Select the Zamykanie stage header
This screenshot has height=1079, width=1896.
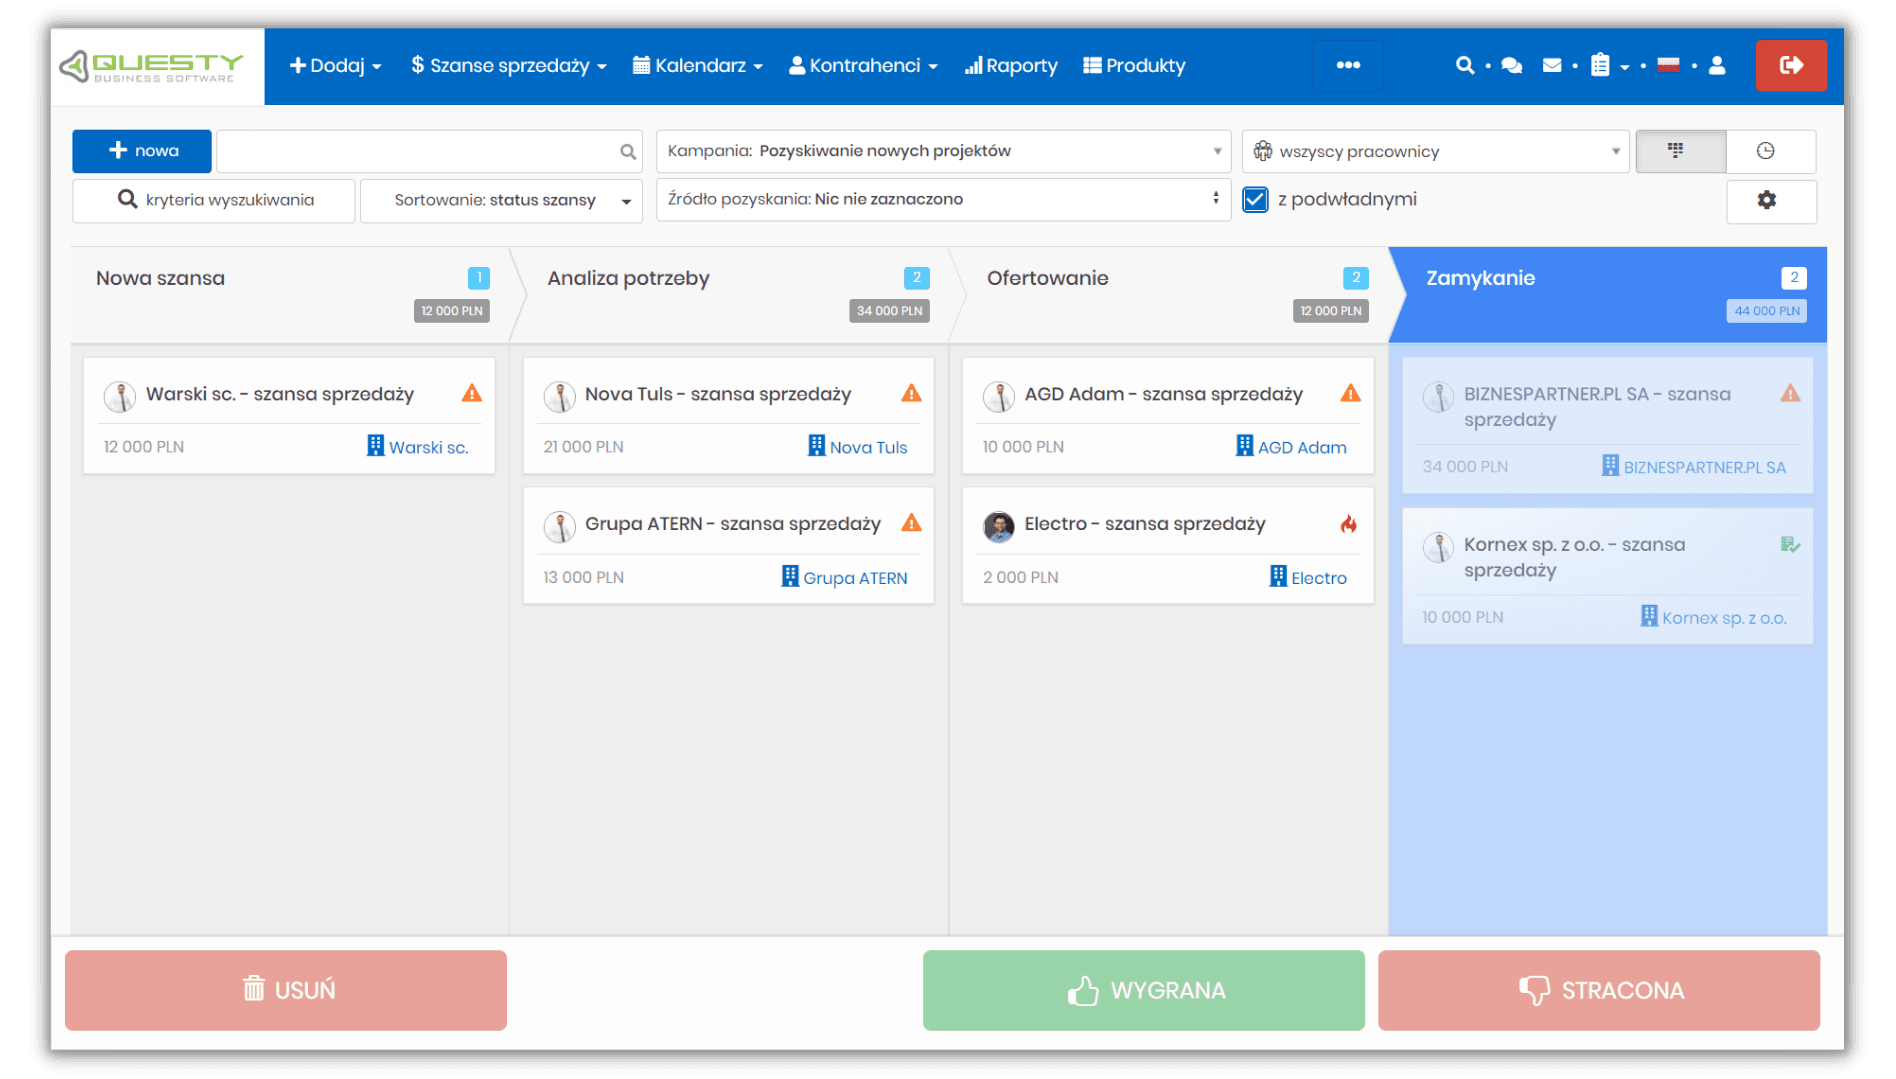[x=1608, y=295]
